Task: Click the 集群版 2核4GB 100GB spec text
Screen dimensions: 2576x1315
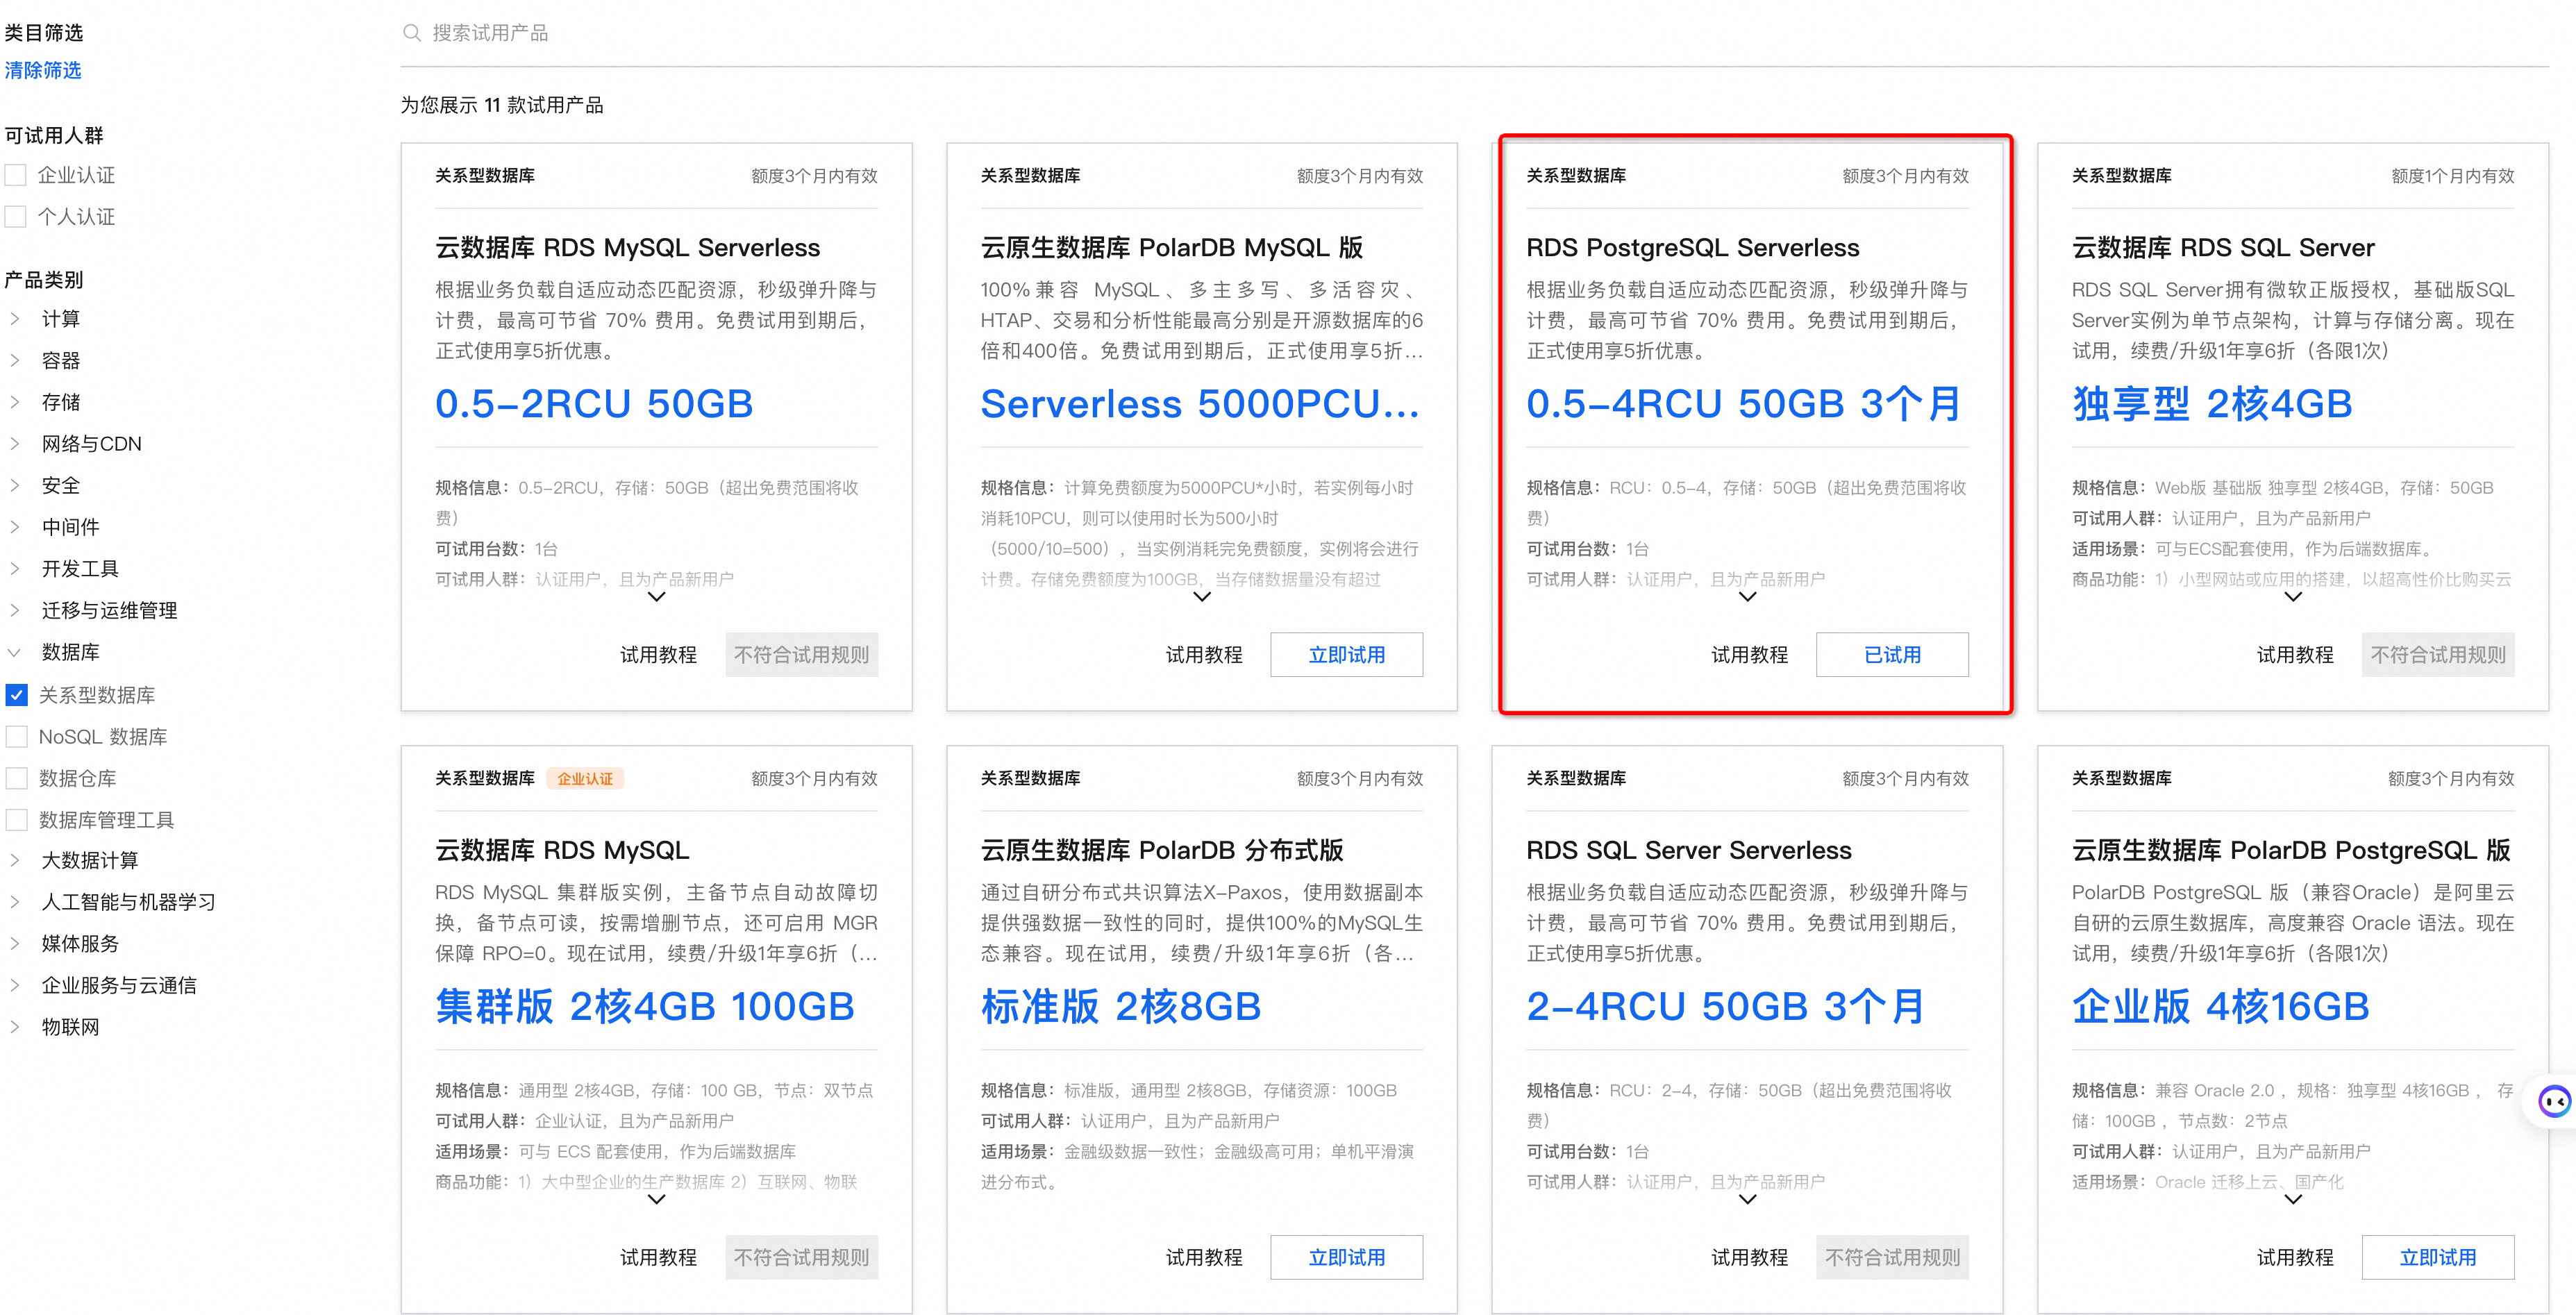Action: [644, 1006]
